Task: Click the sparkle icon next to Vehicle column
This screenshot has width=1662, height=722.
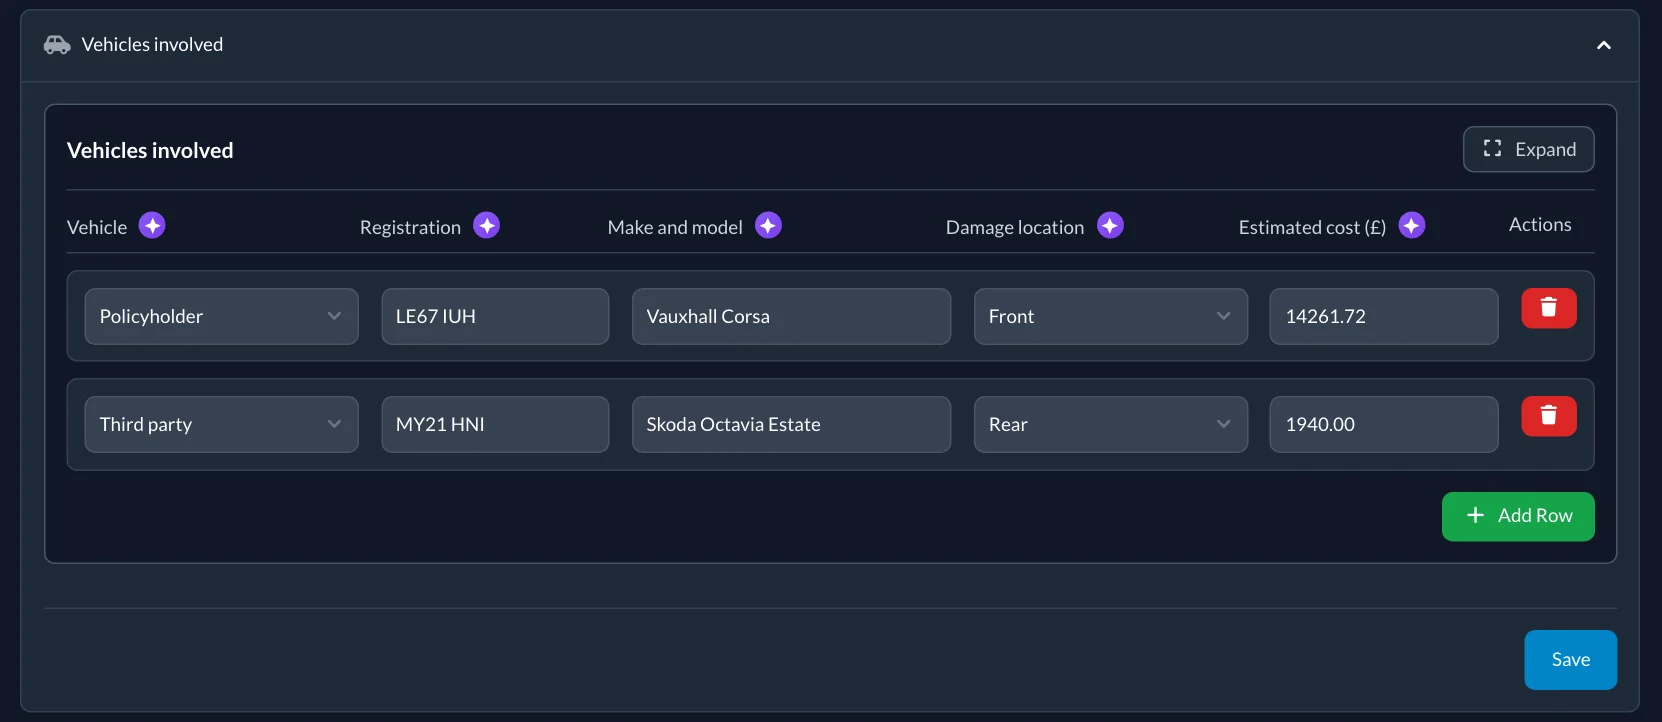Action: click(152, 226)
